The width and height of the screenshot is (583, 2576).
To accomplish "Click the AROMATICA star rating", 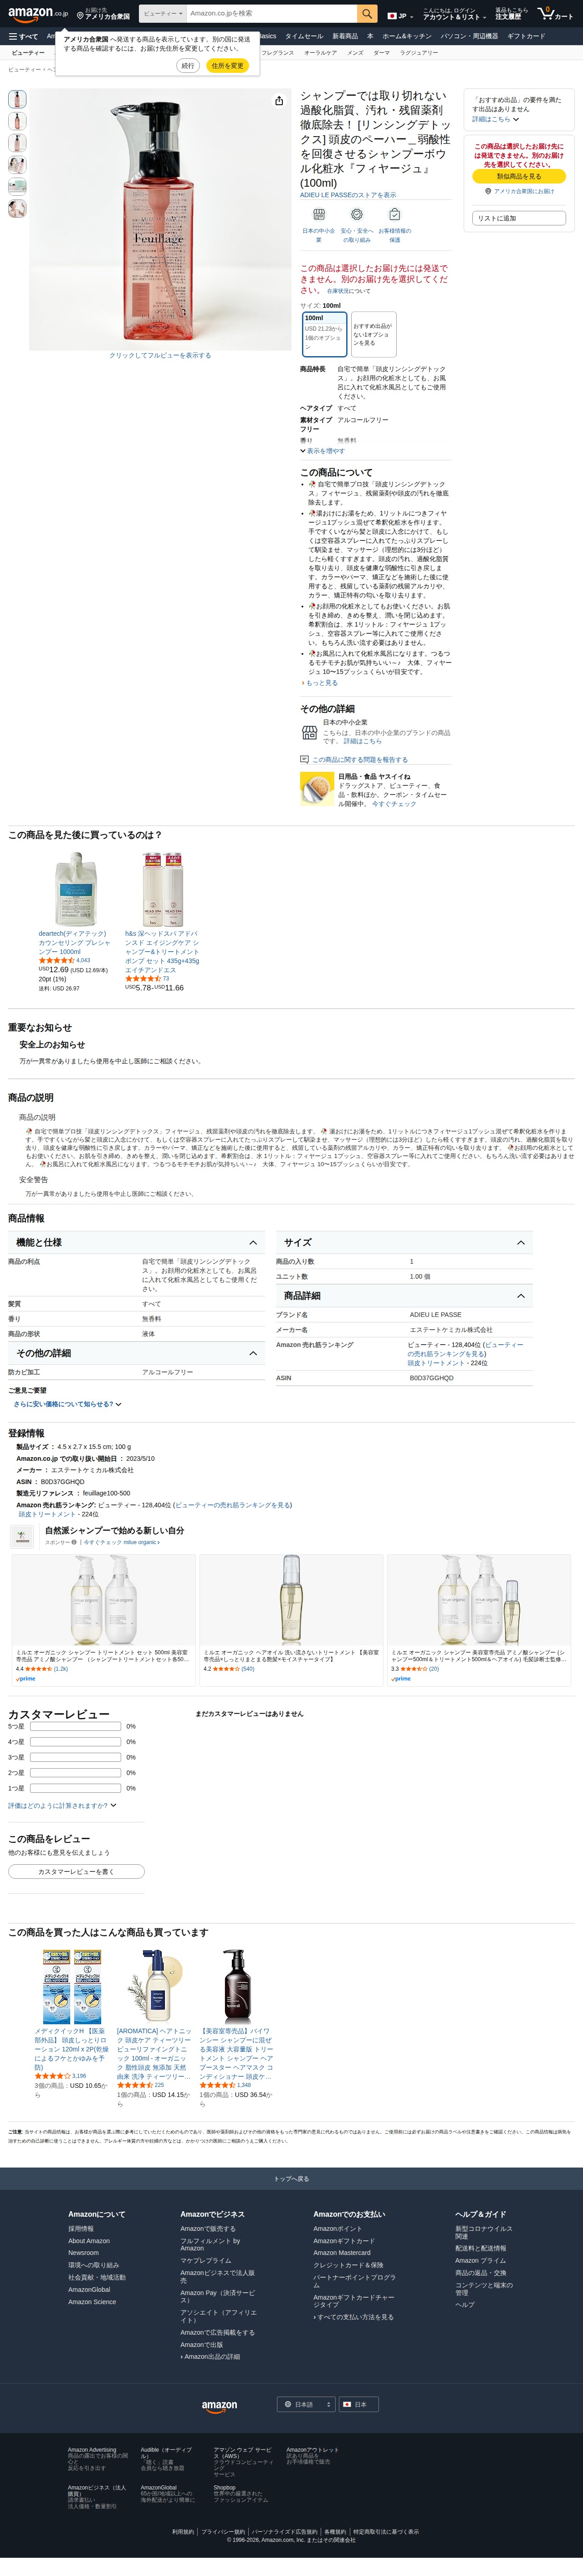I will tap(135, 2085).
